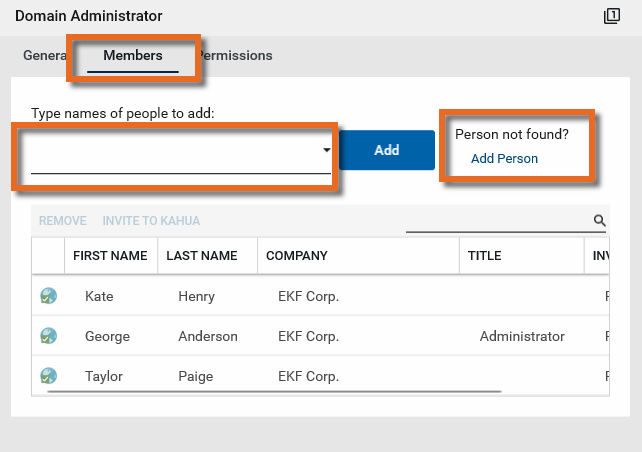Open the people name dropdown arrow
This screenshot has width=642, height=452.
point(326,150)
